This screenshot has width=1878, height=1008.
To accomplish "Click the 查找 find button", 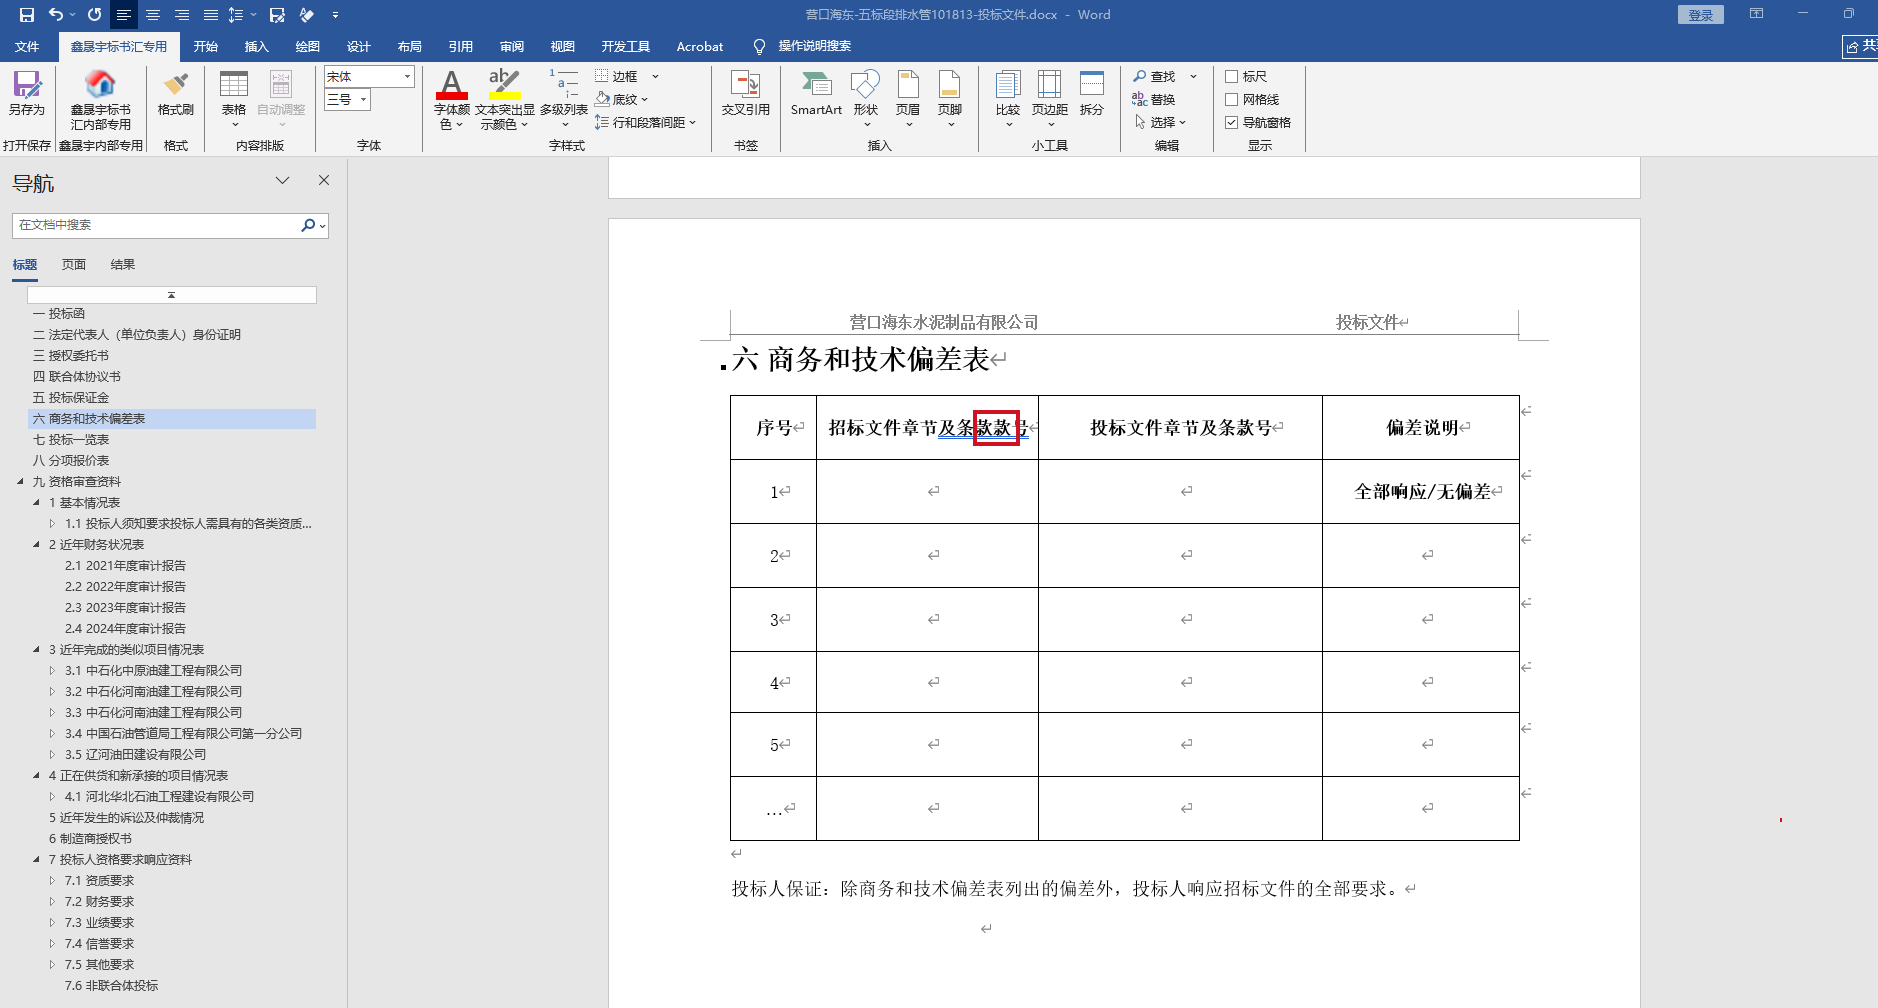I will pyautogui.click(x=1154, y=76).
